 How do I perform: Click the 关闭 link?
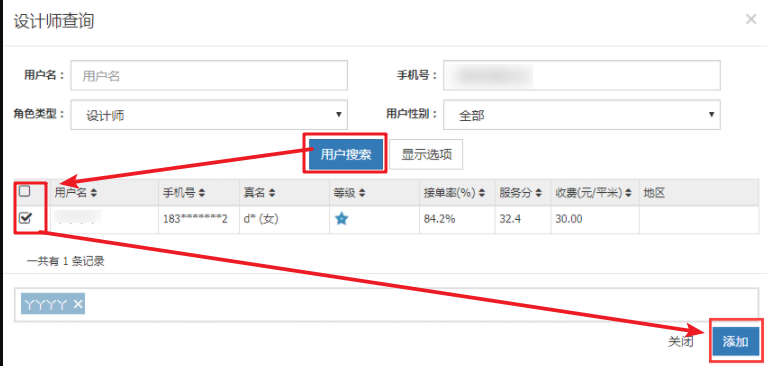(681, 342)
